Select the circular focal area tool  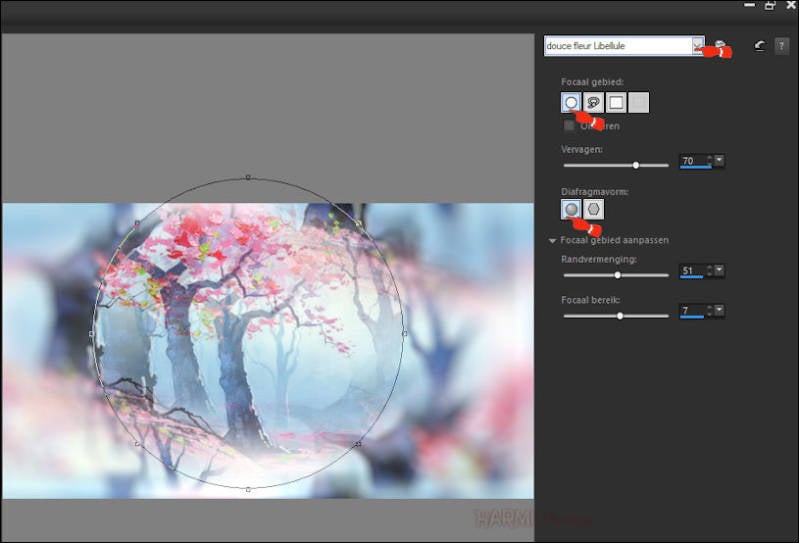coord(571,102)
